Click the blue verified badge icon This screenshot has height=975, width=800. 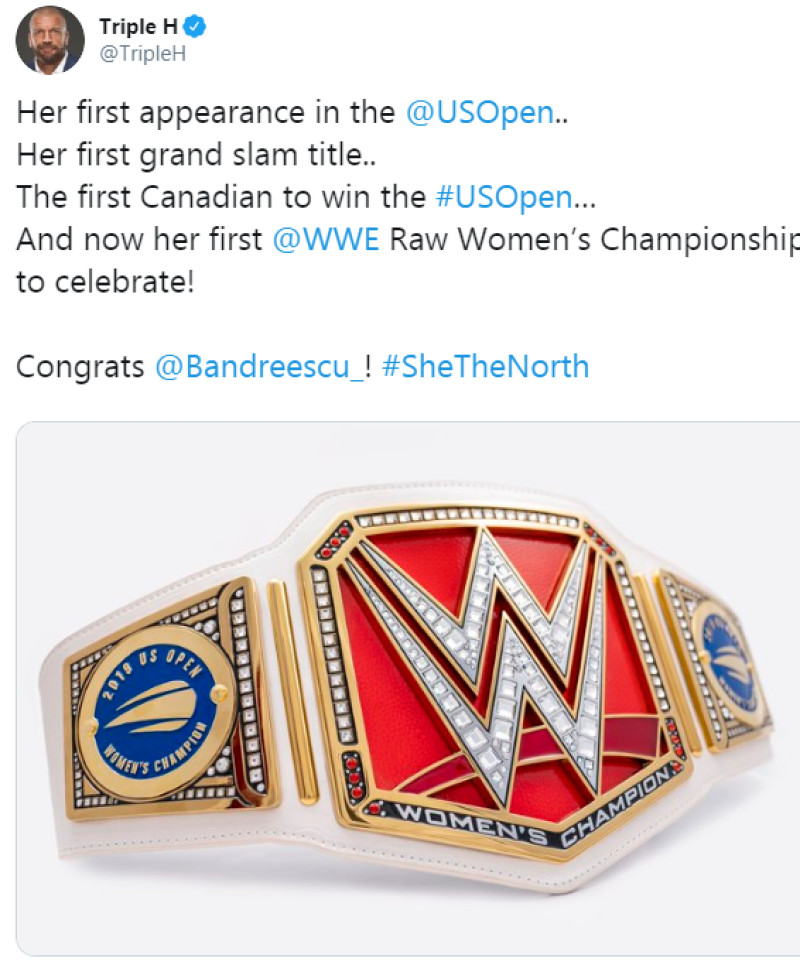tap(196, 27)
